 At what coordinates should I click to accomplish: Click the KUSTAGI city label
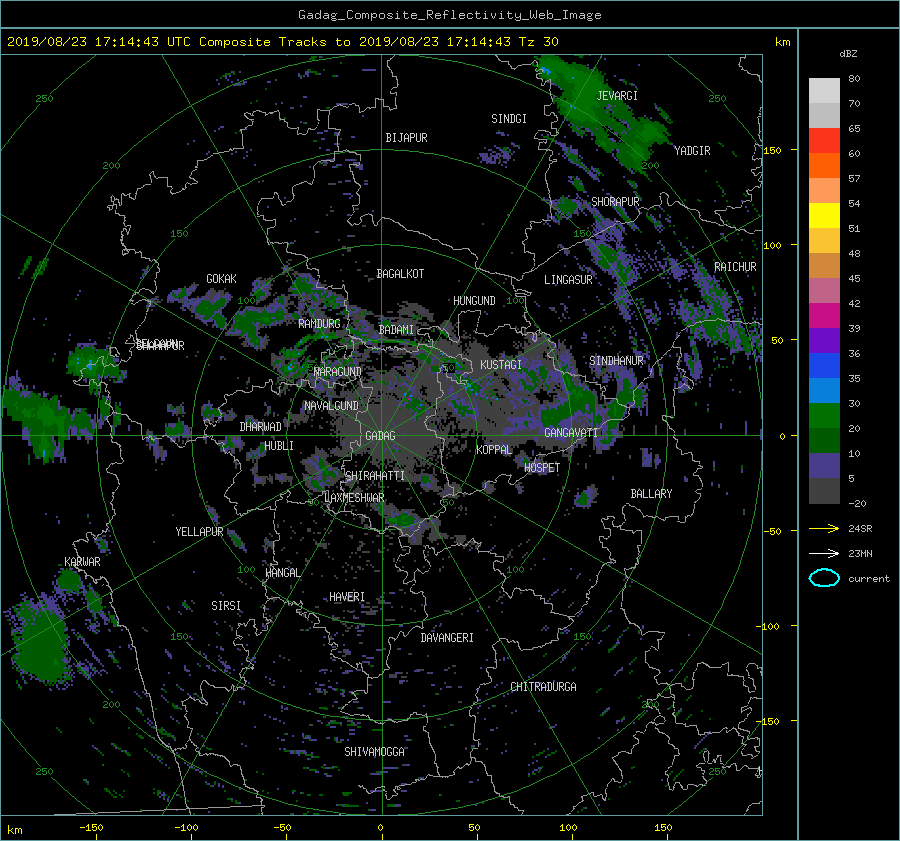[501, 365]
